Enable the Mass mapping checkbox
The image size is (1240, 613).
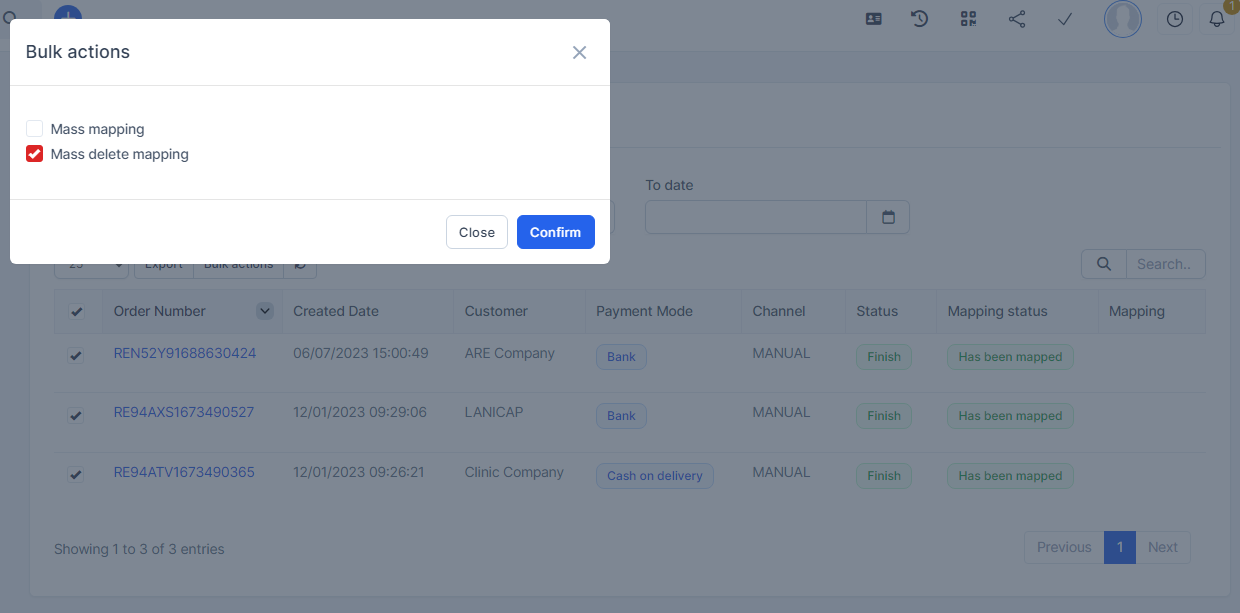35,129
